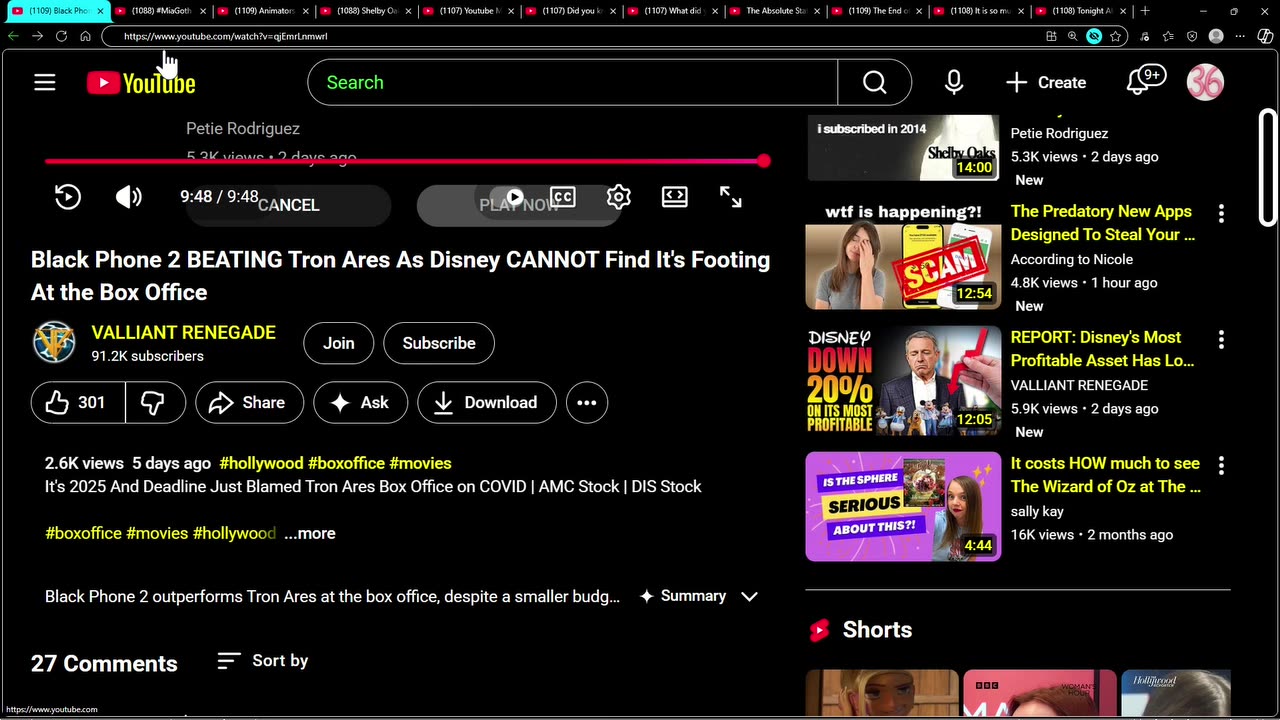
Task: Open the YouTube hamburger guide menu
Action: (x=45, y=83)
